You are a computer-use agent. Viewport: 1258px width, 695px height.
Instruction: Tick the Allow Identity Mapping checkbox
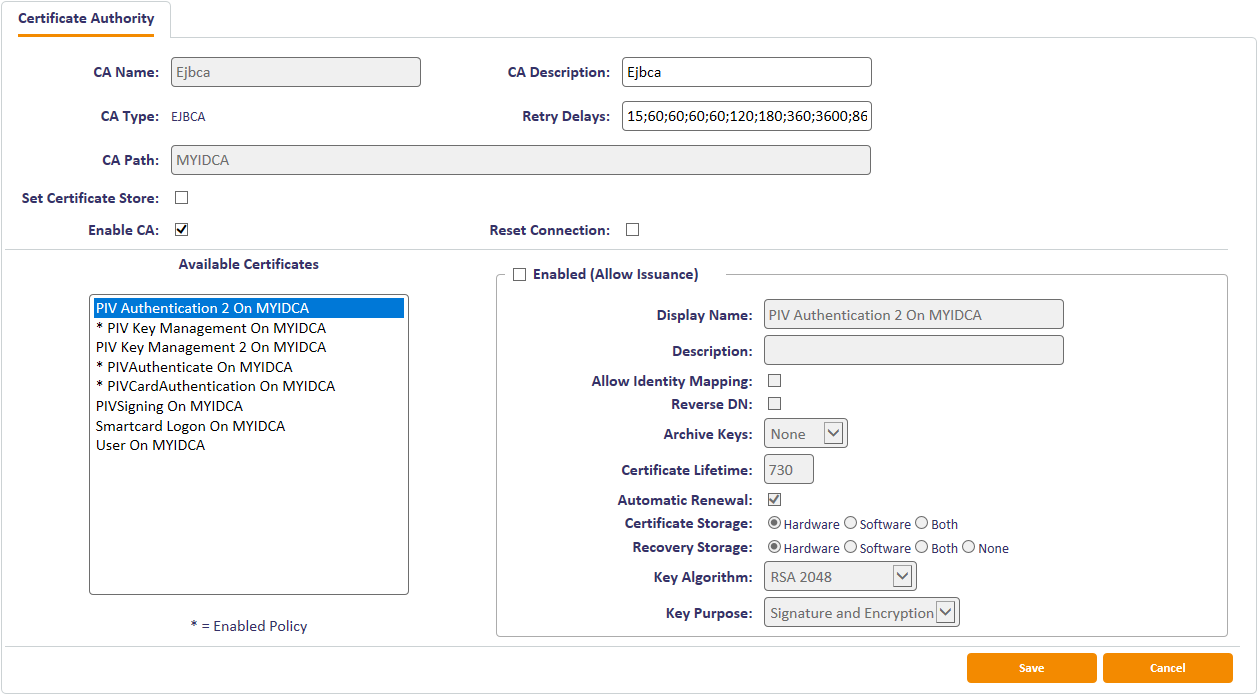774,381
